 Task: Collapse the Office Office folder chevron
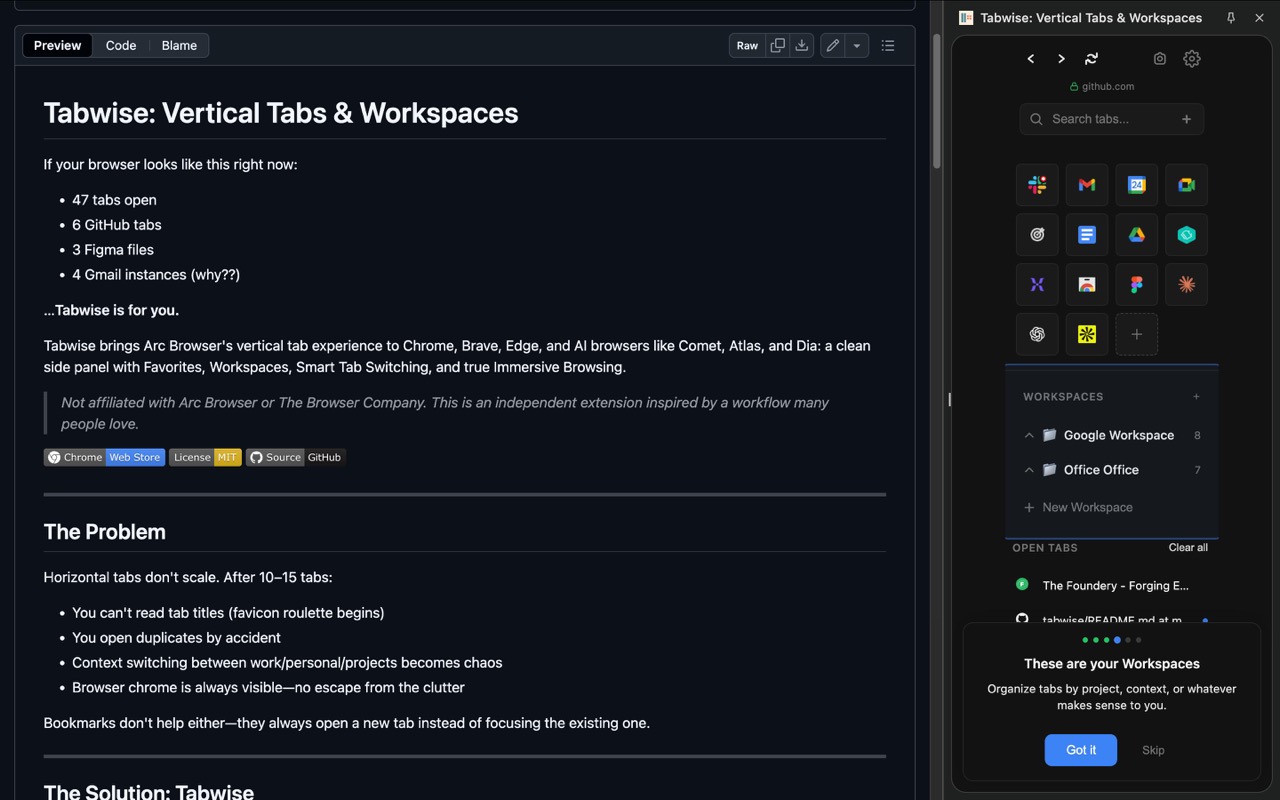pyautogui.click(x=1028, y=470)
